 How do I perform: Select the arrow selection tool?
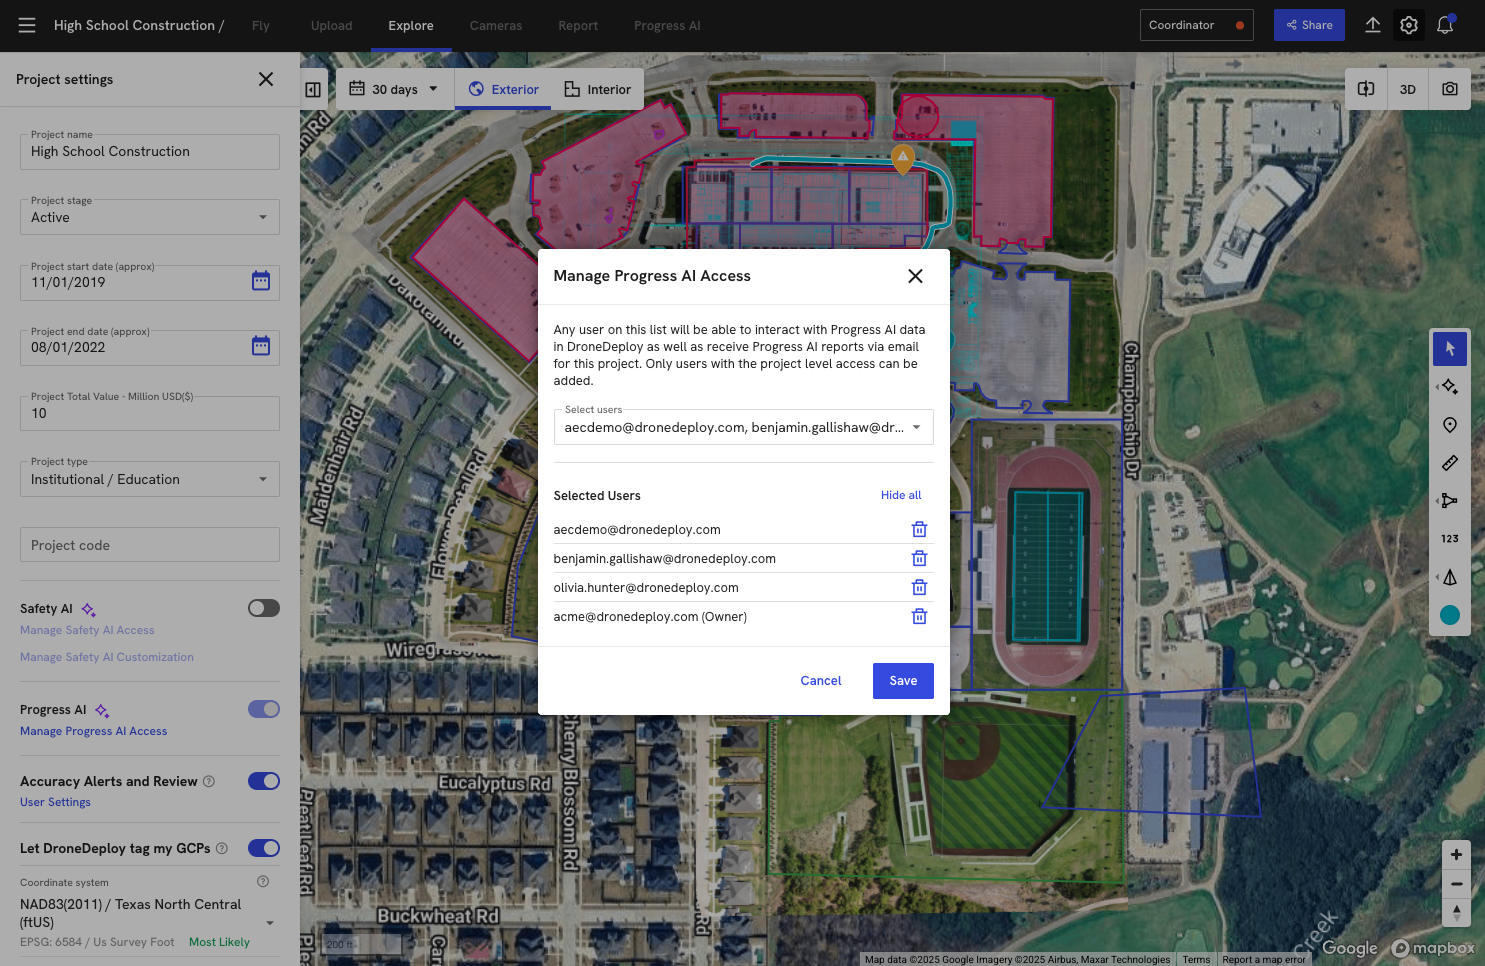coord(1449,348)
